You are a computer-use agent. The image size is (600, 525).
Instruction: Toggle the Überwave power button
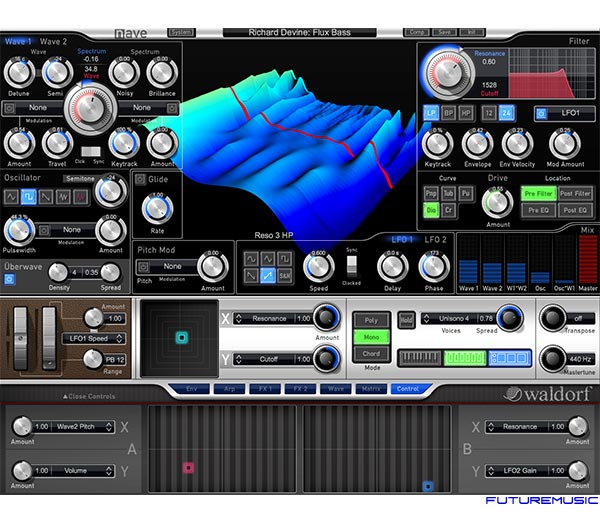(x=9, y=280)
